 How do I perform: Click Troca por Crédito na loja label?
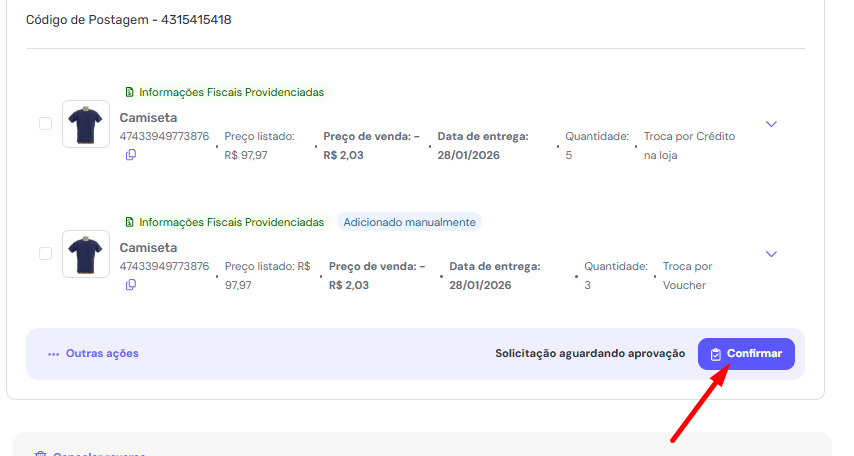[x=689, y=145]
